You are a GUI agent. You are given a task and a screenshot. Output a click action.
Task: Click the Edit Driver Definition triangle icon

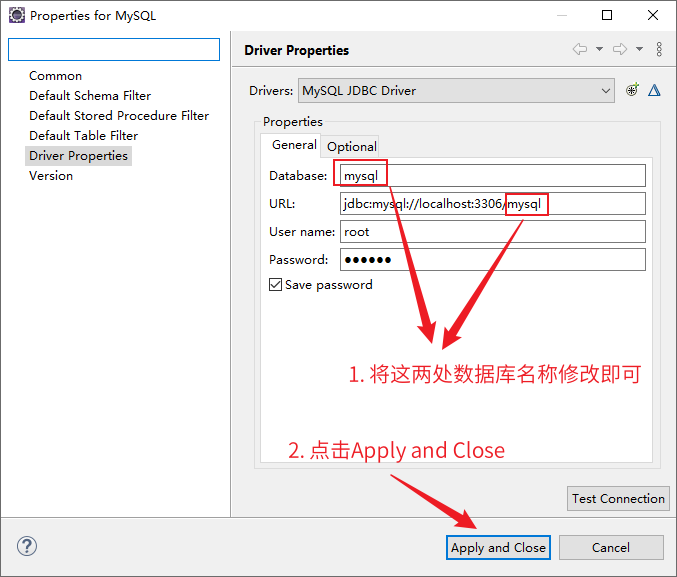point(654,90)
